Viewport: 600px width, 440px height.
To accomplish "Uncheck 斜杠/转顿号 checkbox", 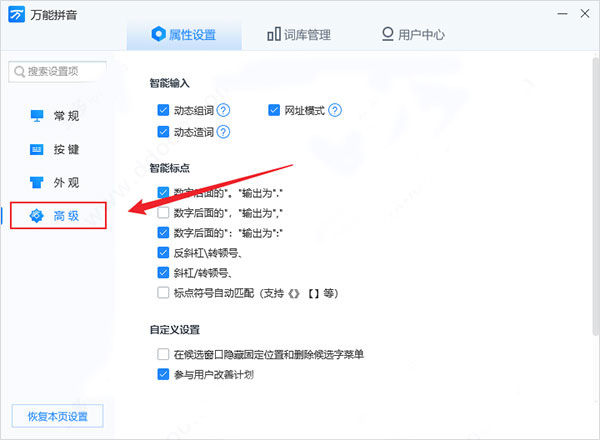I will tap(163, 272).
